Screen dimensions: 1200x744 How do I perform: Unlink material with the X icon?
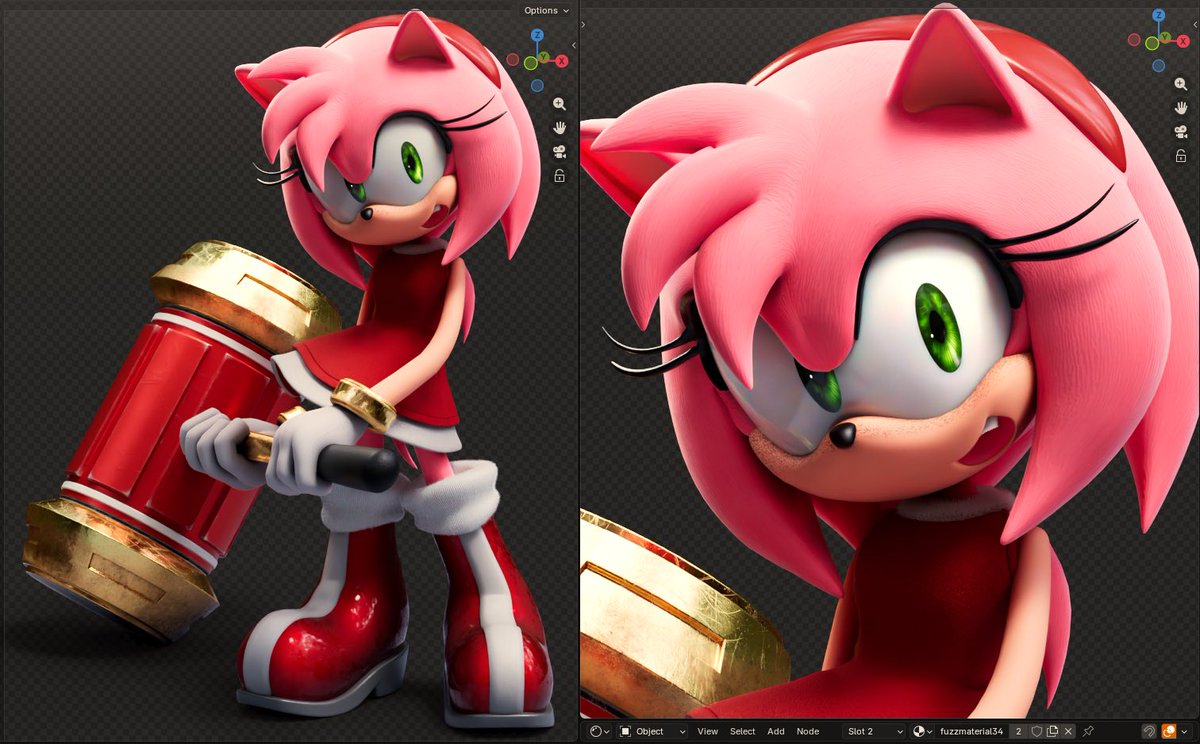tap(1068, 731)
